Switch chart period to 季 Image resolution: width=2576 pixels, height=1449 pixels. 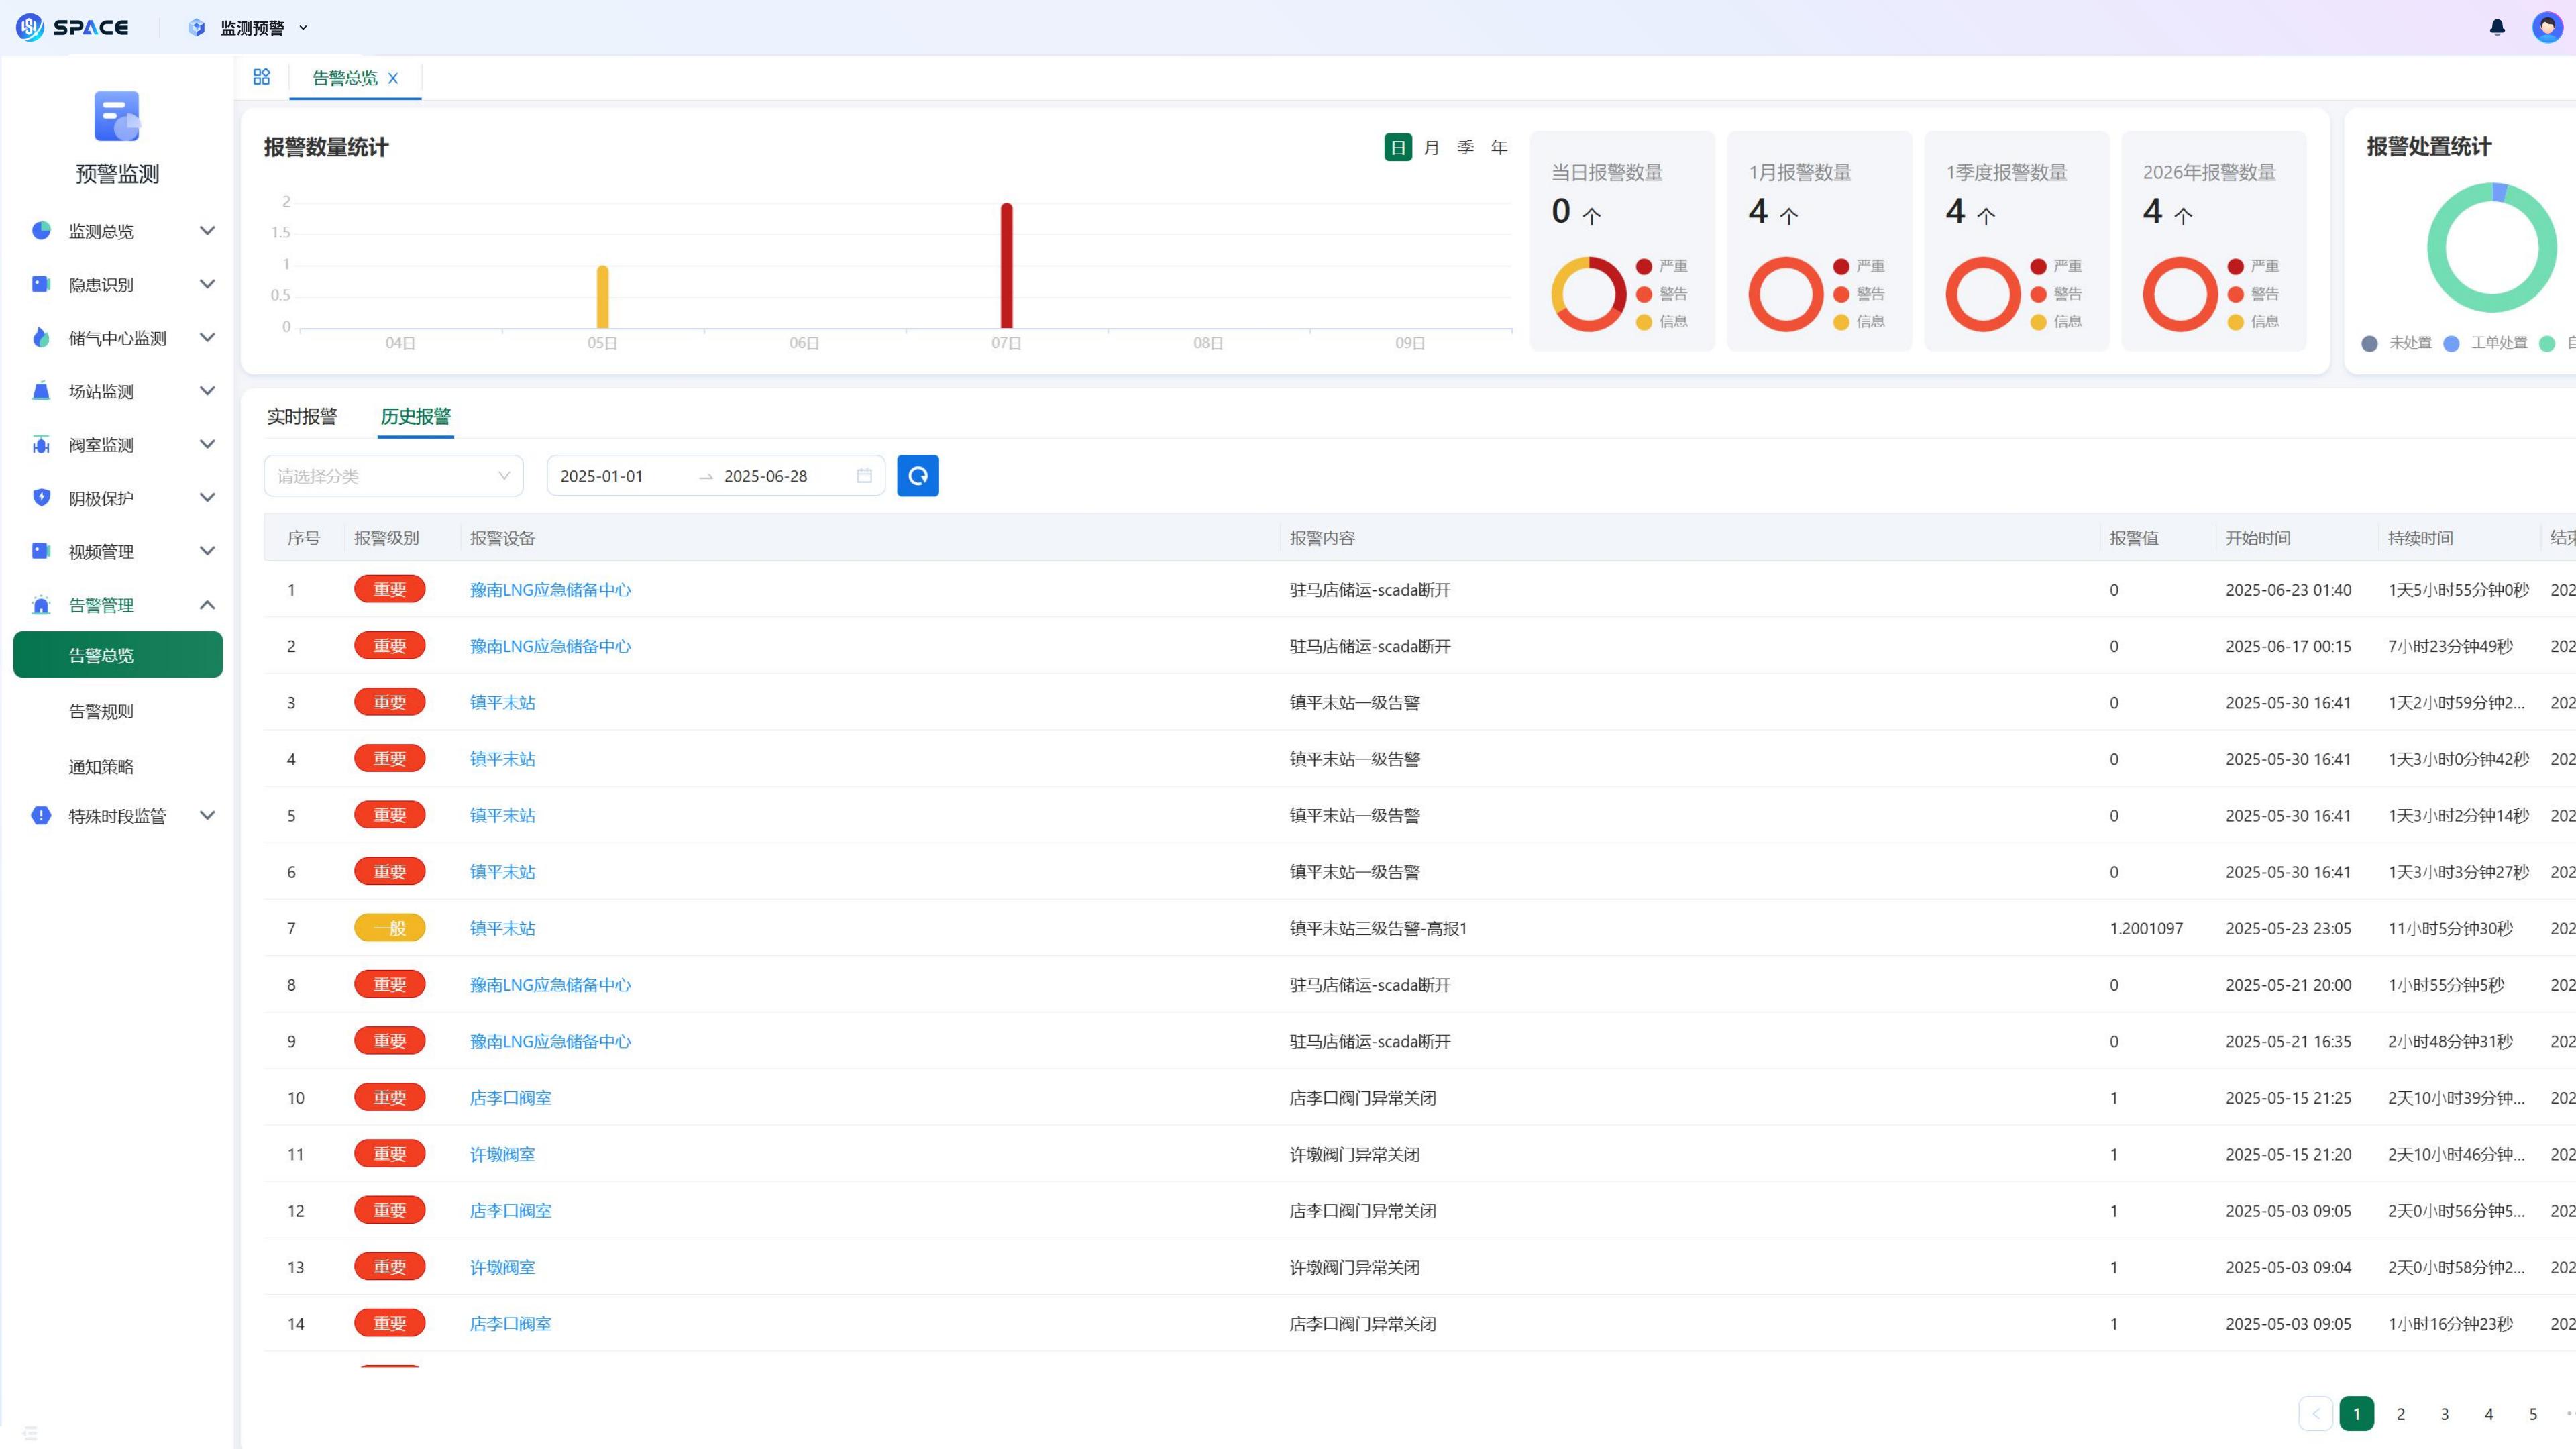pyautogui.click(x=1465, y=147)
